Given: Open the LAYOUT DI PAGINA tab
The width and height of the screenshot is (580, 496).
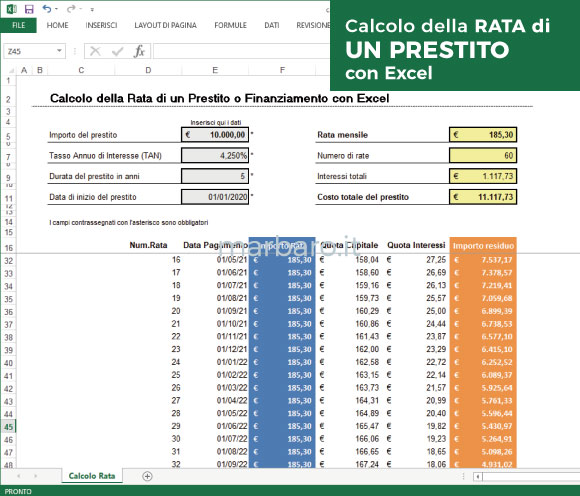Looking at the screenshot, I should (165, 25).
